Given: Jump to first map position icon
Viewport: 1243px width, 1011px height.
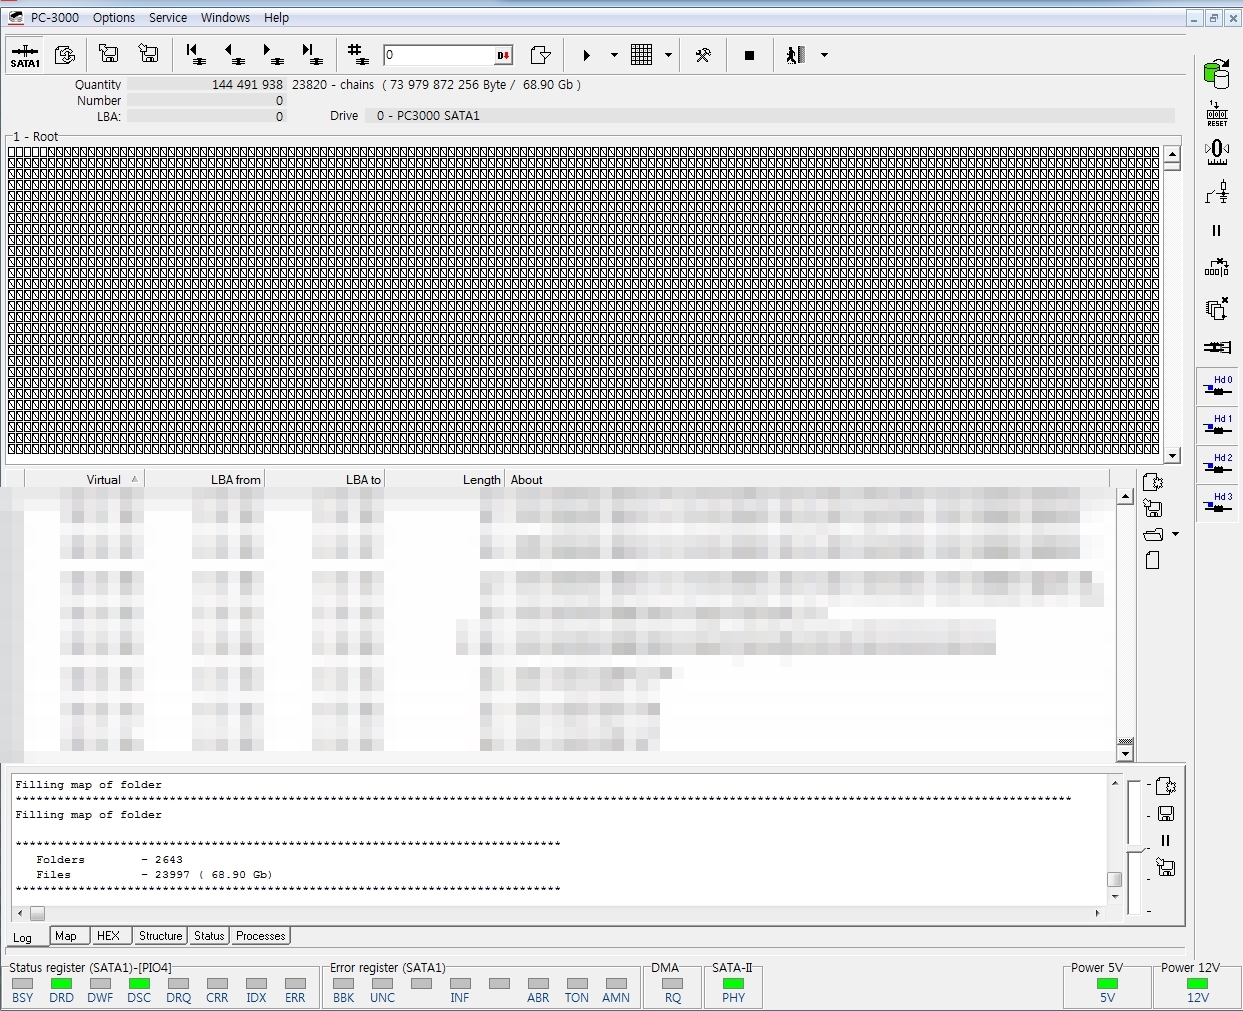Looking at the screenshot, I should (x=196, y=54).
